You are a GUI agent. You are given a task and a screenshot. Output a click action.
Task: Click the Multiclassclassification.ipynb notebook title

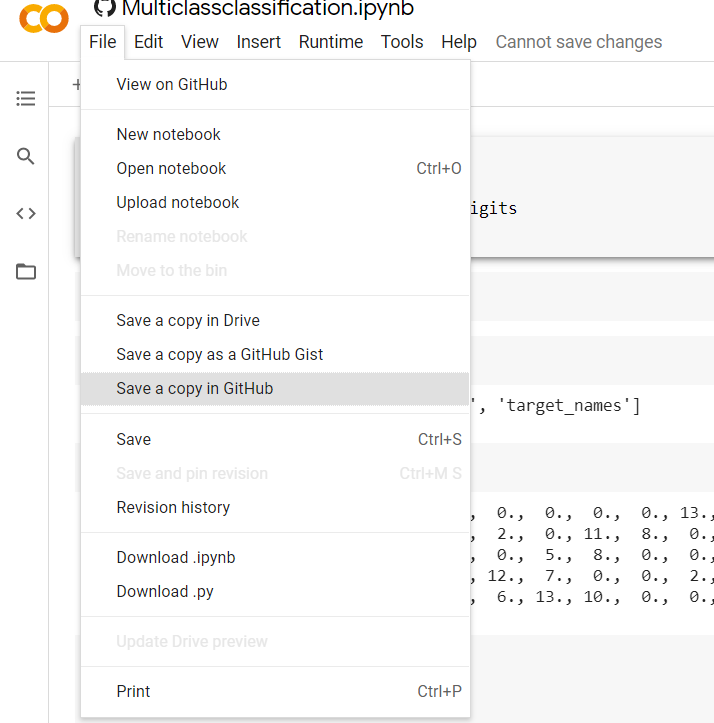point(267,9)
